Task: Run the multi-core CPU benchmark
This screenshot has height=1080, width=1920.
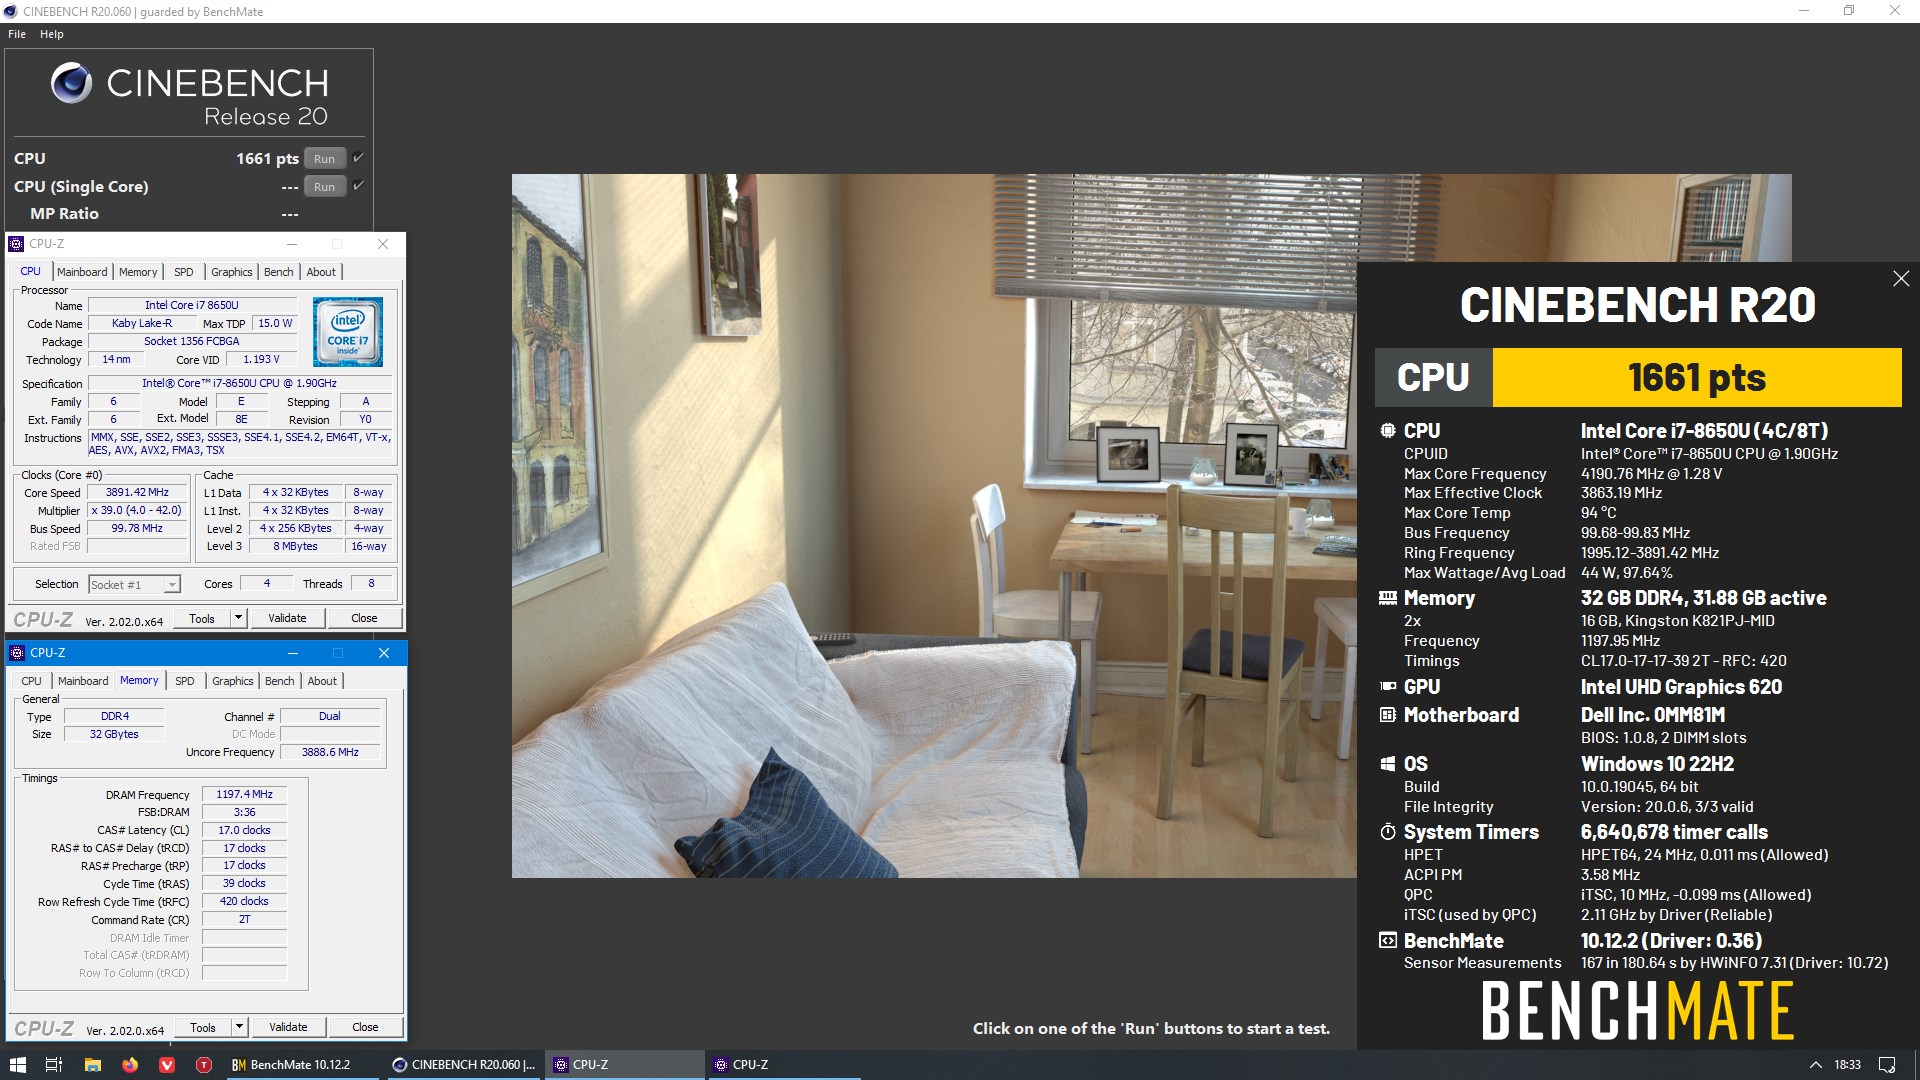Action: tap(325, 159)
